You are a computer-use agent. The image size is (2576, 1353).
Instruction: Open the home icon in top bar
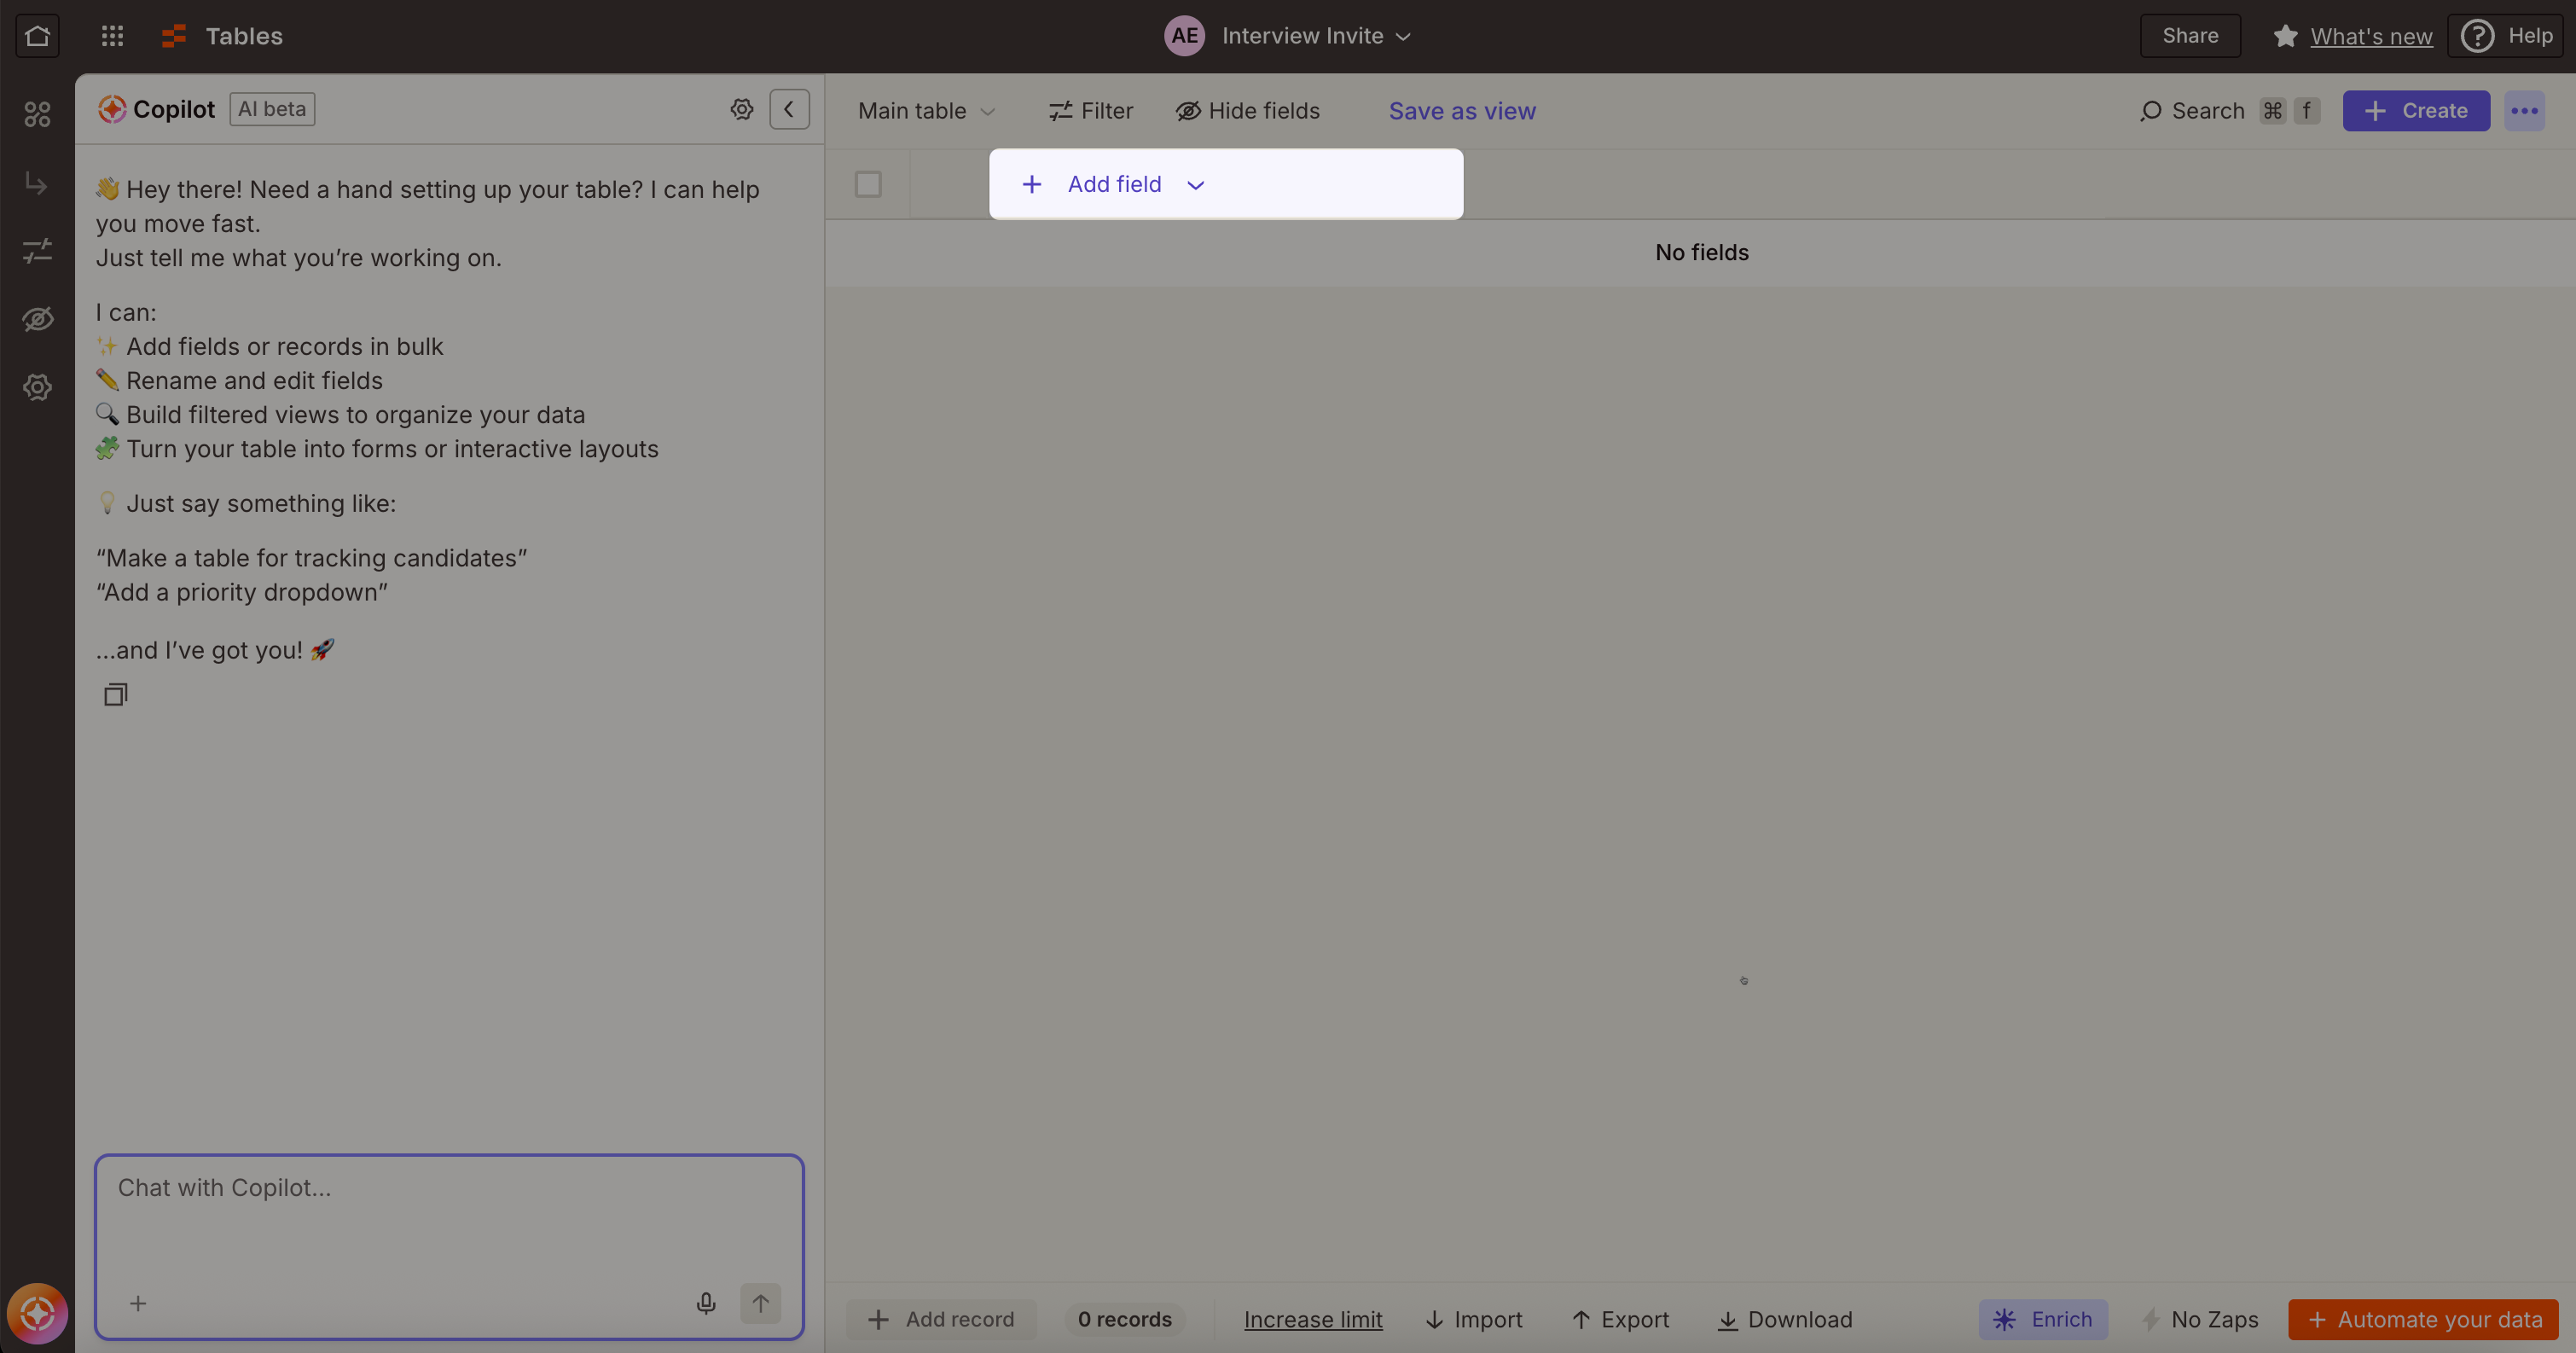coord(37,36)
